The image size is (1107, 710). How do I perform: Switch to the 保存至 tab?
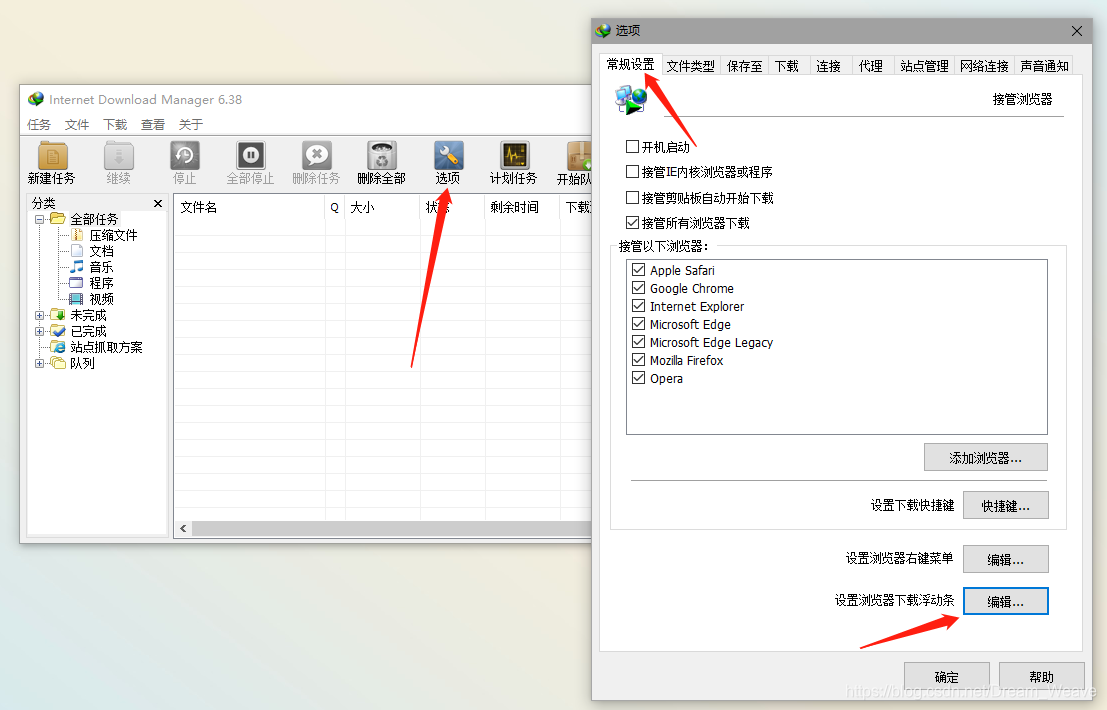[x=745, y=66]
